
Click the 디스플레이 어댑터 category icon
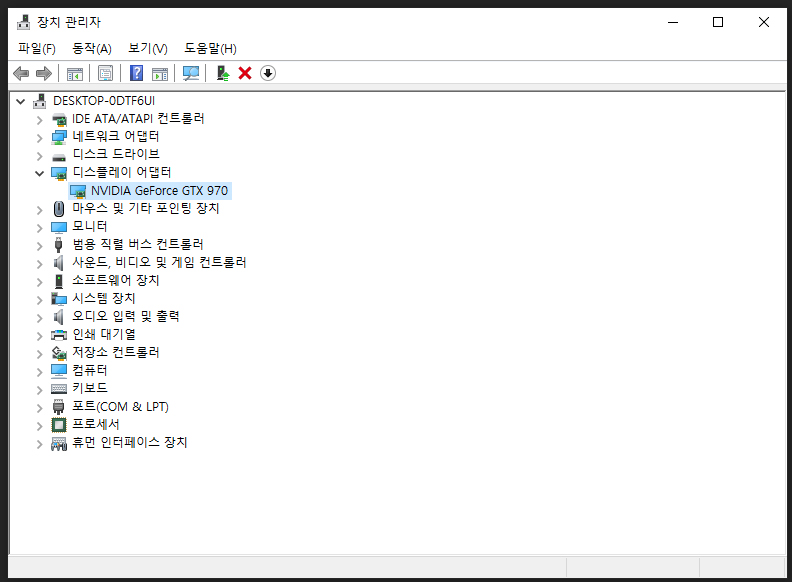click(x=59, y=173)
